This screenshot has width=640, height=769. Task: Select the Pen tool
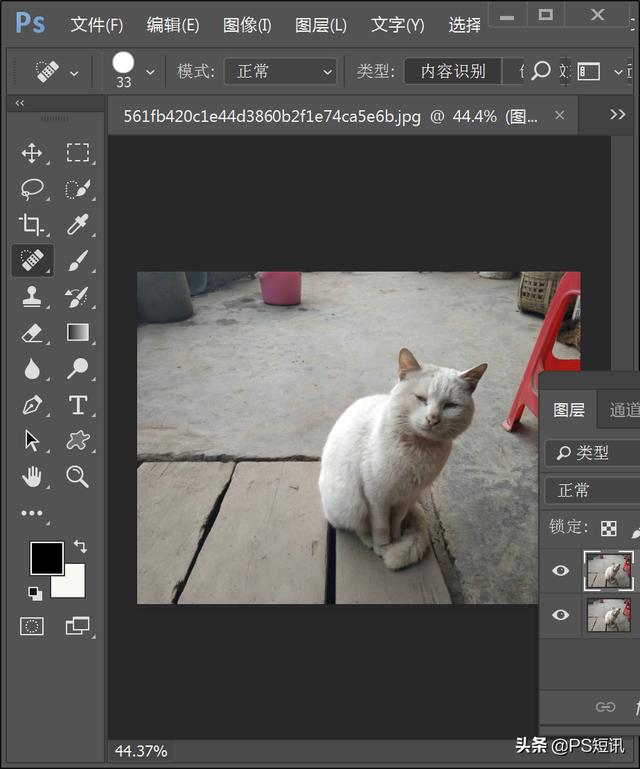[32, 405]
